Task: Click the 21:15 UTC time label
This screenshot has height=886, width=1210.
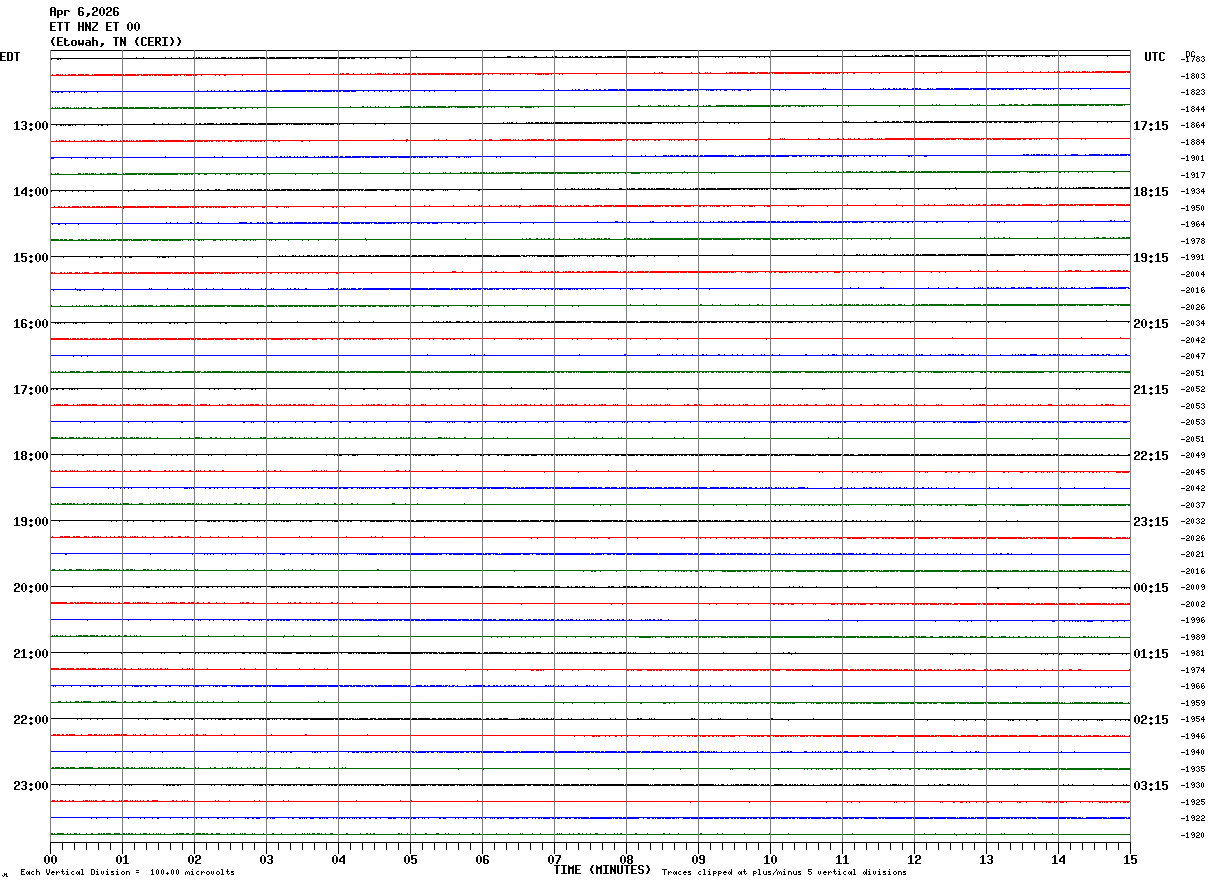Action: pos(1151,390)
